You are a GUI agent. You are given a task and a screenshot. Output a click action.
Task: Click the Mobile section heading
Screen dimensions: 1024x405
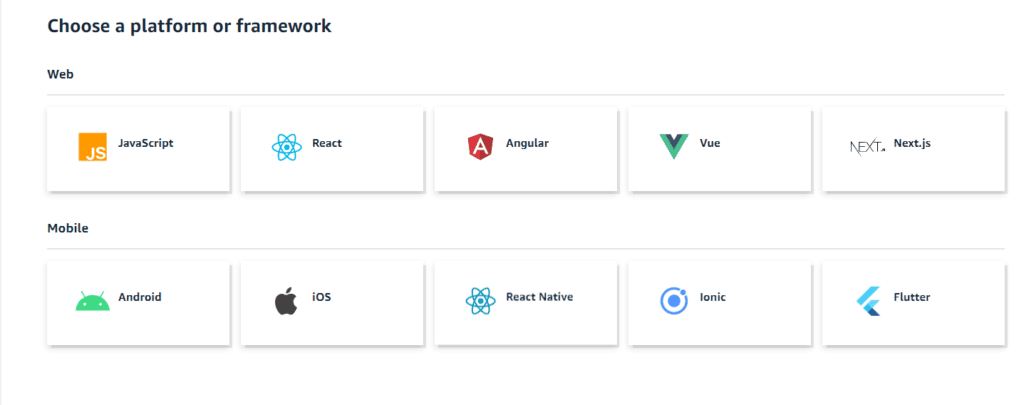pyautogui.click(x=68, y=229)
